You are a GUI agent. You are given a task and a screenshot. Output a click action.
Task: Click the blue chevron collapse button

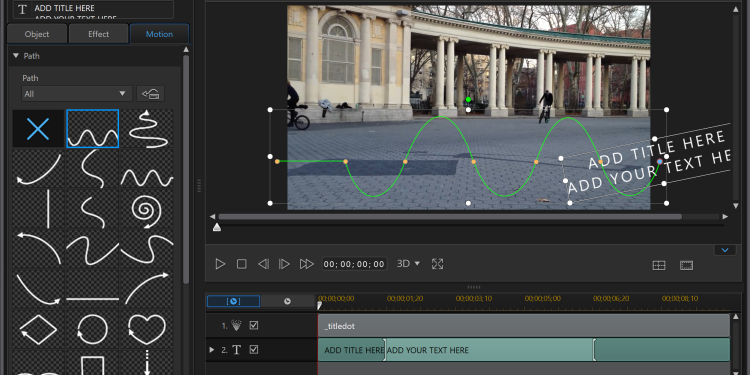(x=725, y=250)
